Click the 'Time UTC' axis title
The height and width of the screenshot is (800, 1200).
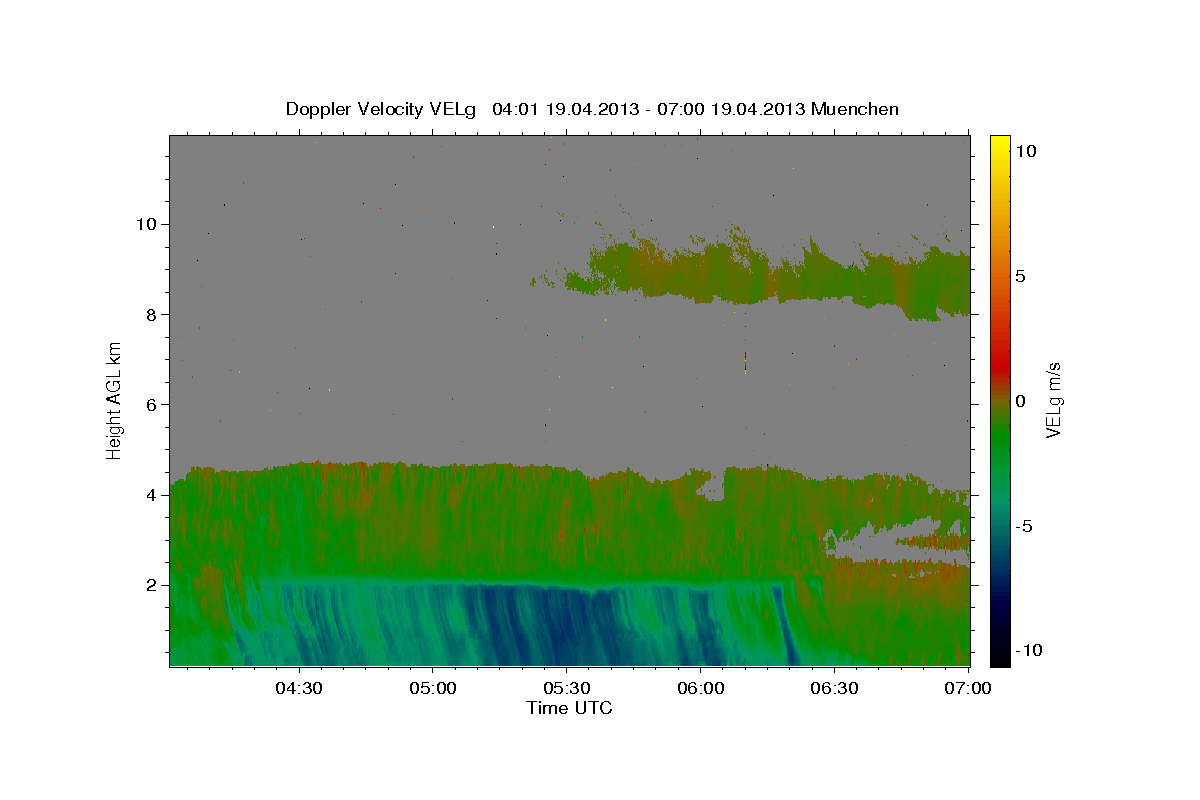tap(569, 708)
